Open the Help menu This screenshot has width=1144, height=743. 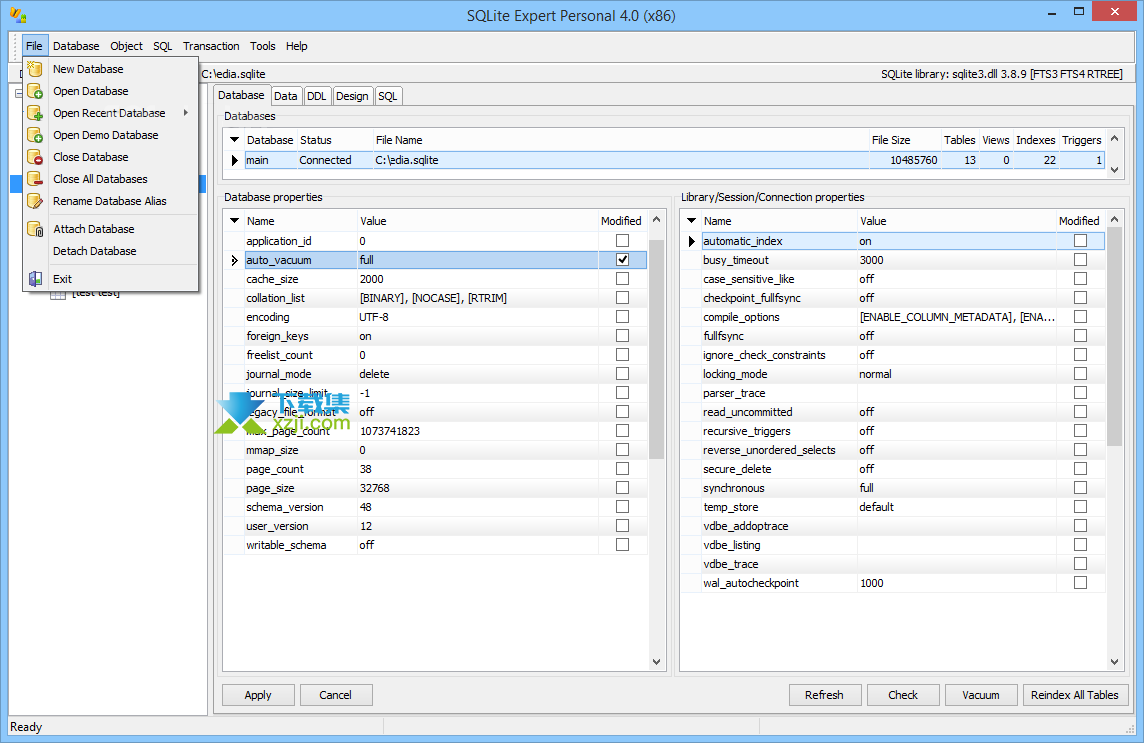coord(296,46)
